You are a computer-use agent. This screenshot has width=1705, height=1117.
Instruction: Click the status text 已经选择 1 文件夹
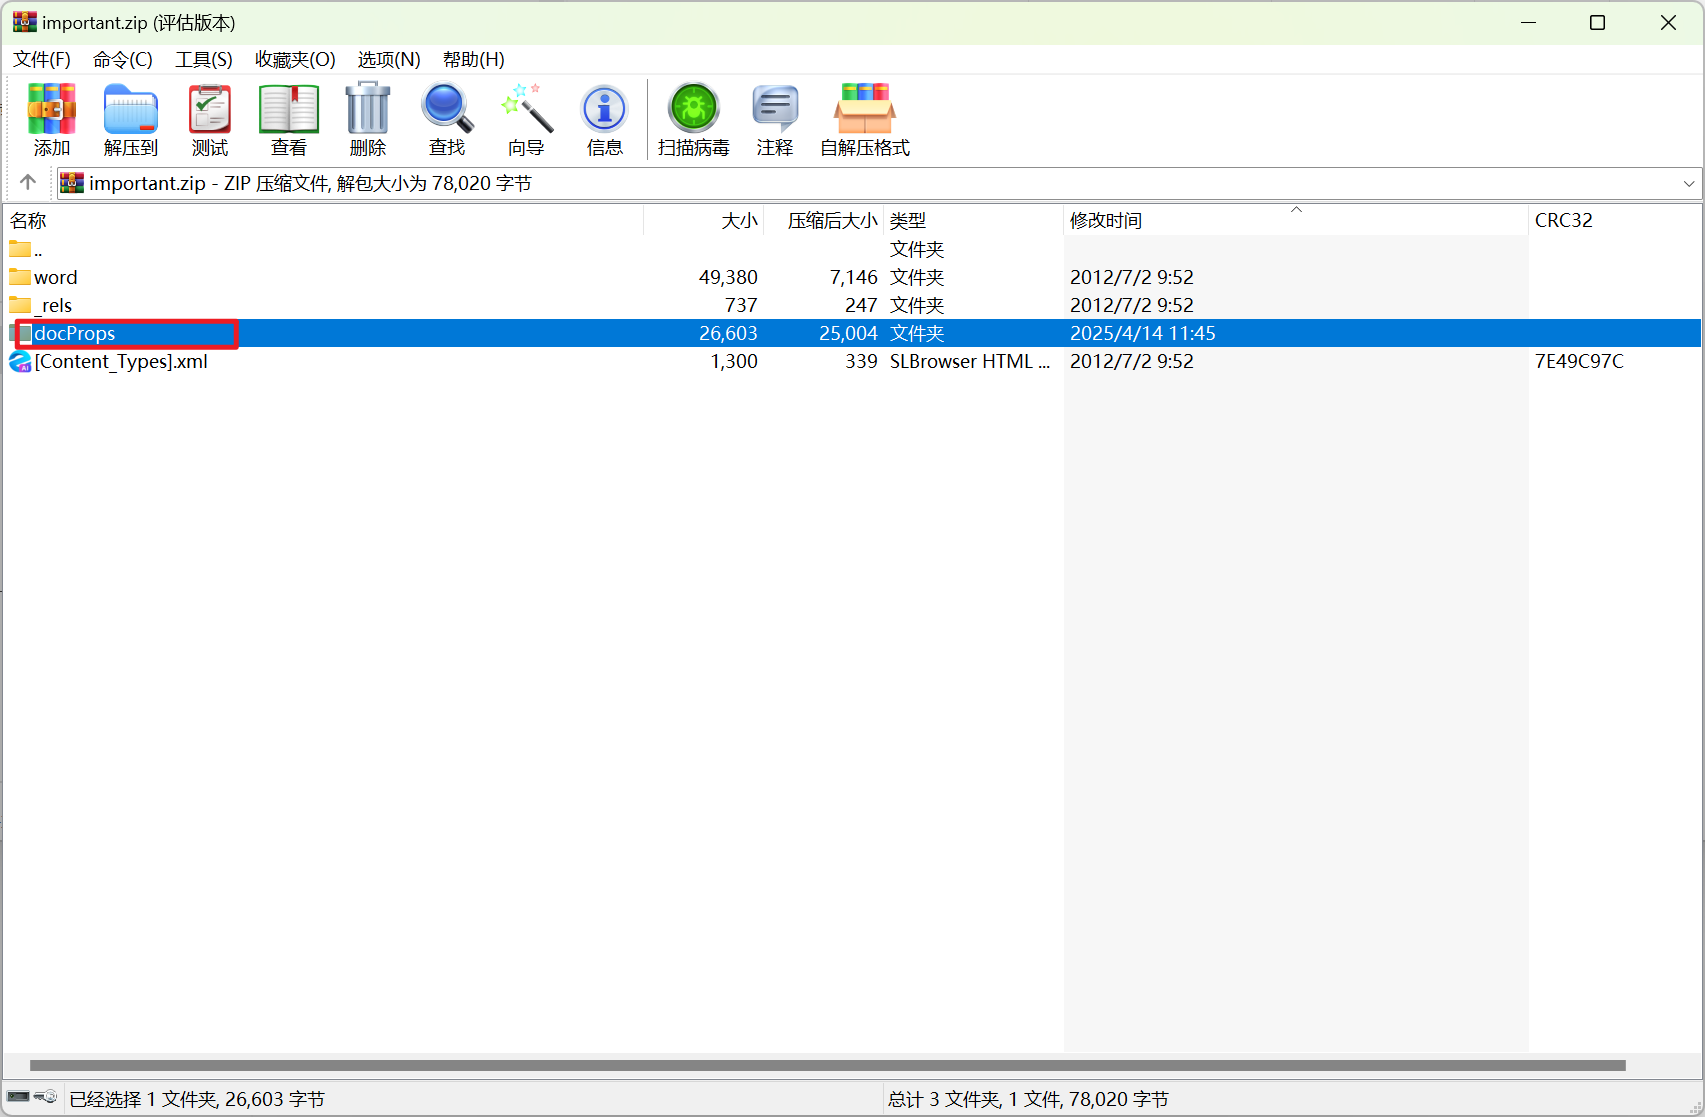197,1099
